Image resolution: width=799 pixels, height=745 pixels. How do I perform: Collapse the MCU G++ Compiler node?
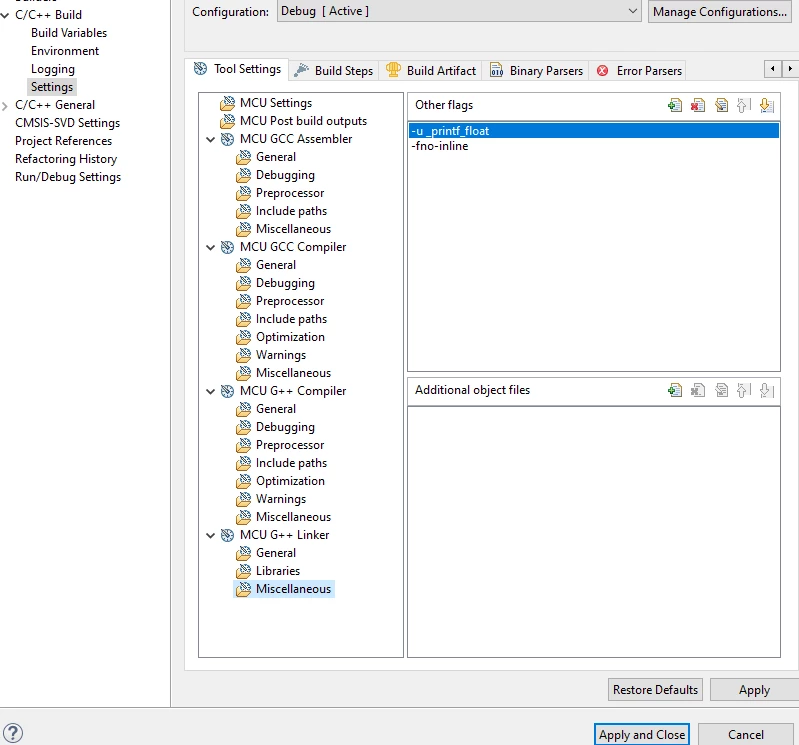(210, 391)
